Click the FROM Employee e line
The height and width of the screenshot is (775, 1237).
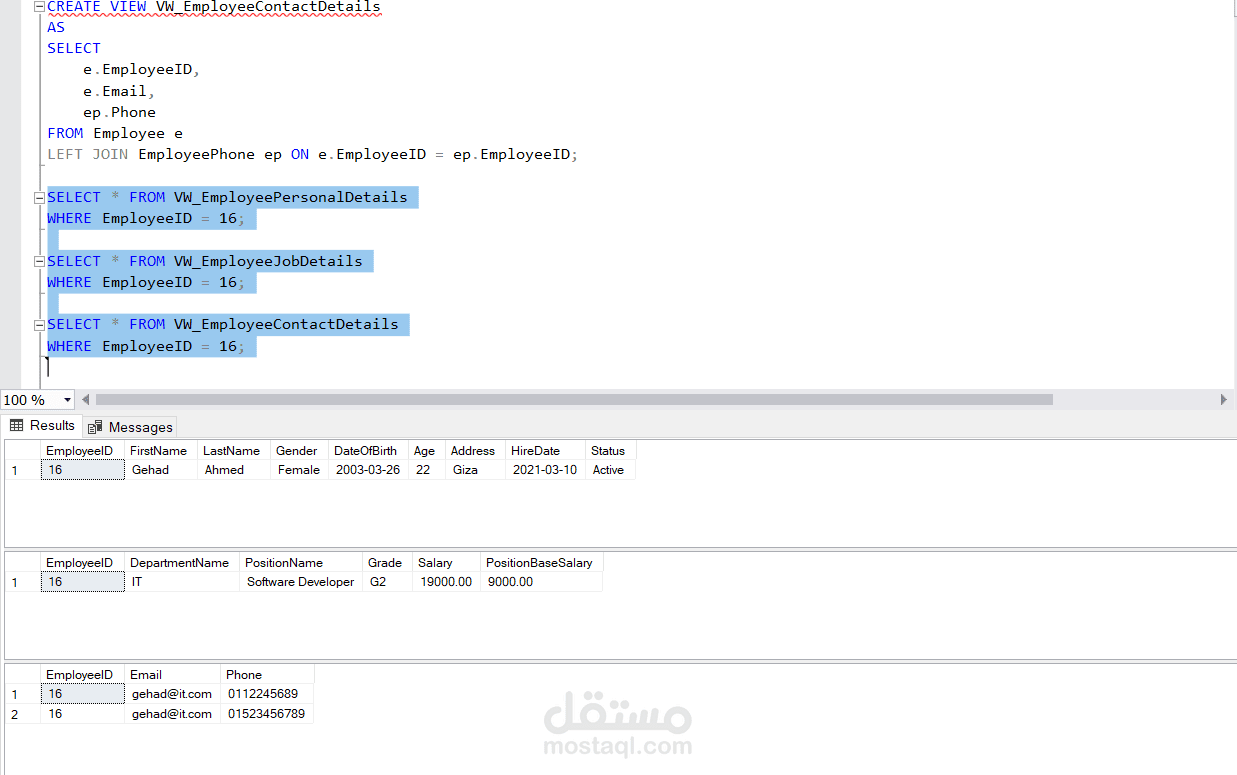click(115, 133)
